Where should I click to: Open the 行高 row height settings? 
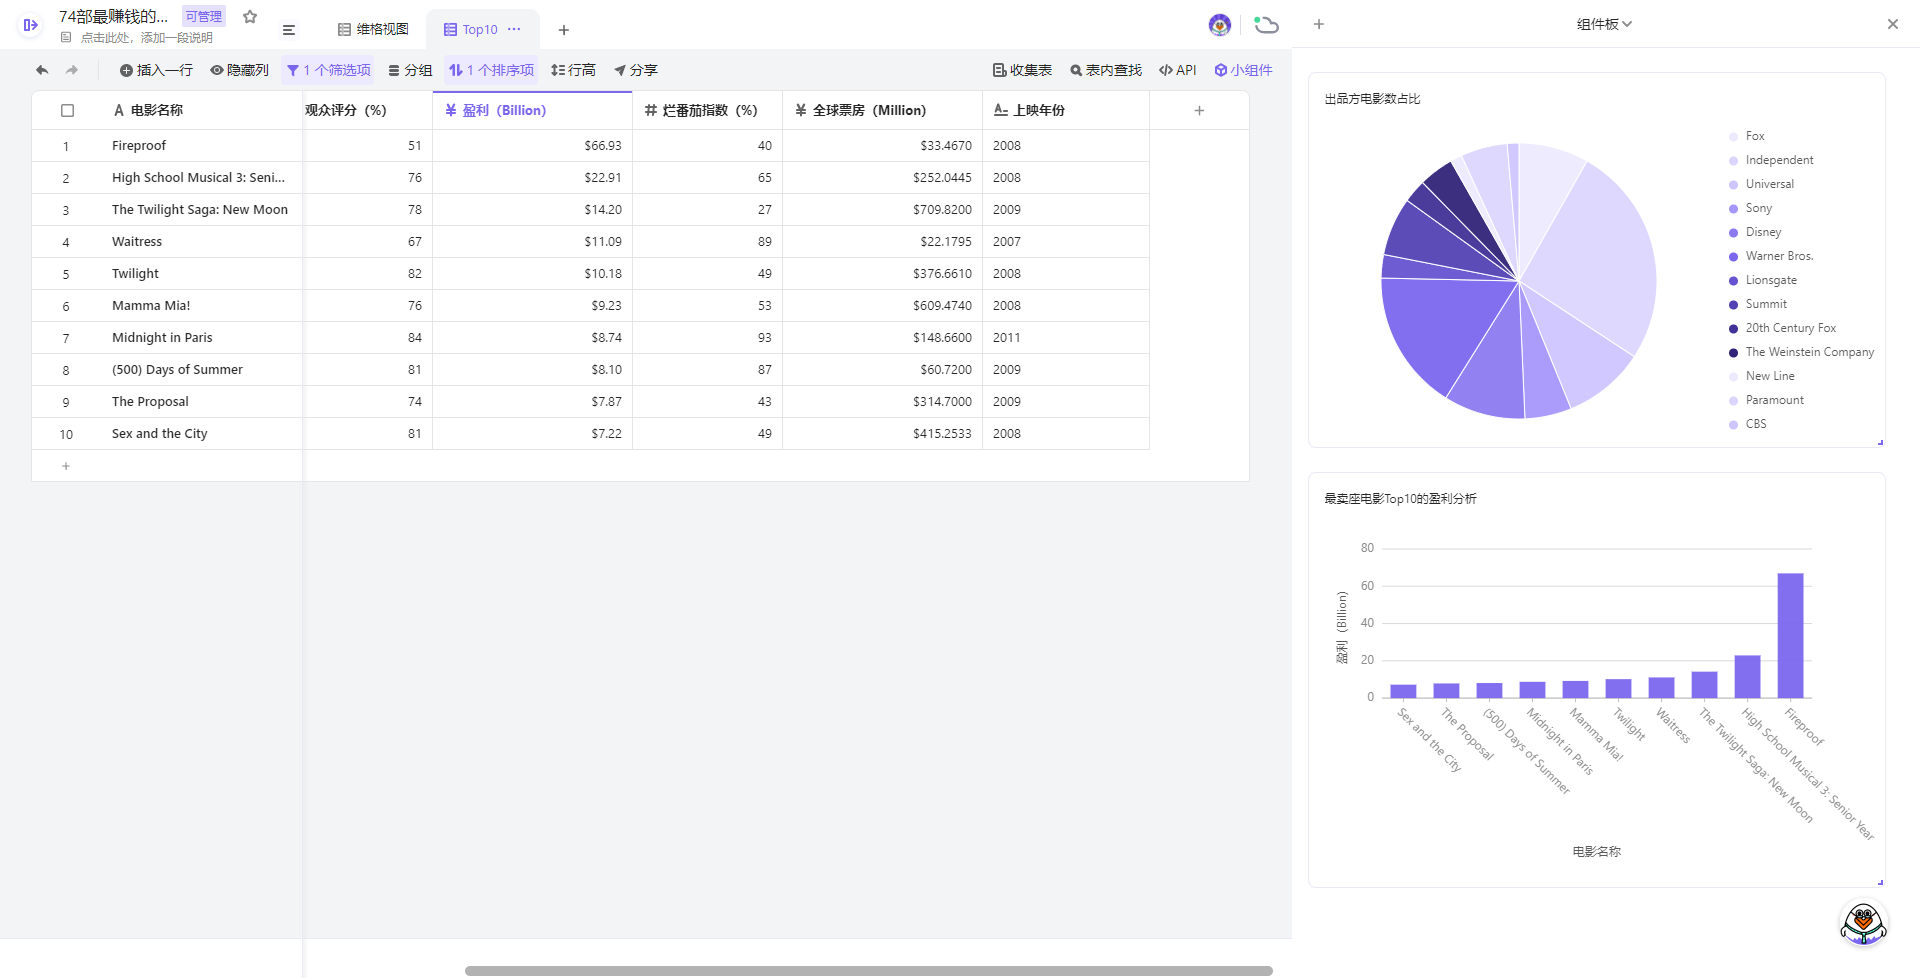tap(574, 70)
